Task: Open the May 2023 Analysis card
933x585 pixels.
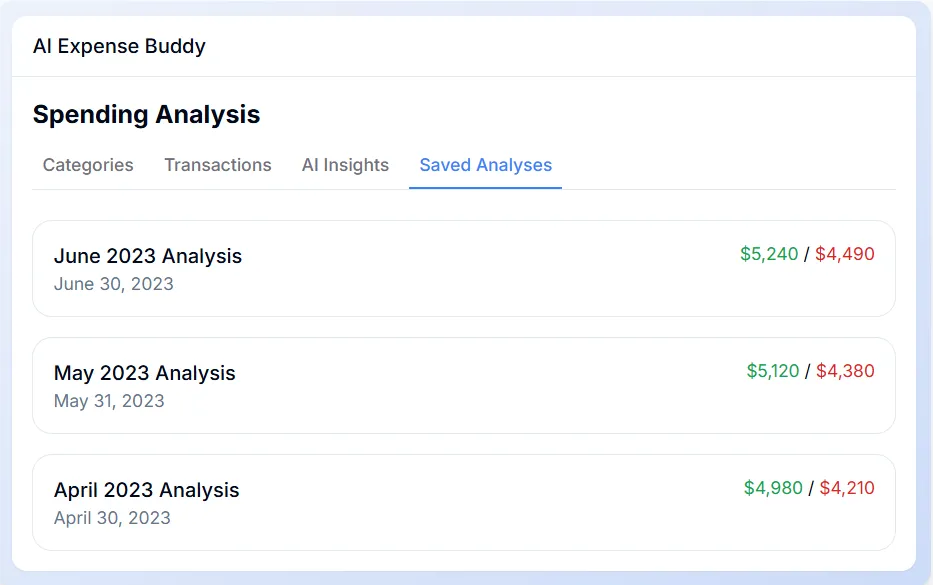Action: click(466, 385)
